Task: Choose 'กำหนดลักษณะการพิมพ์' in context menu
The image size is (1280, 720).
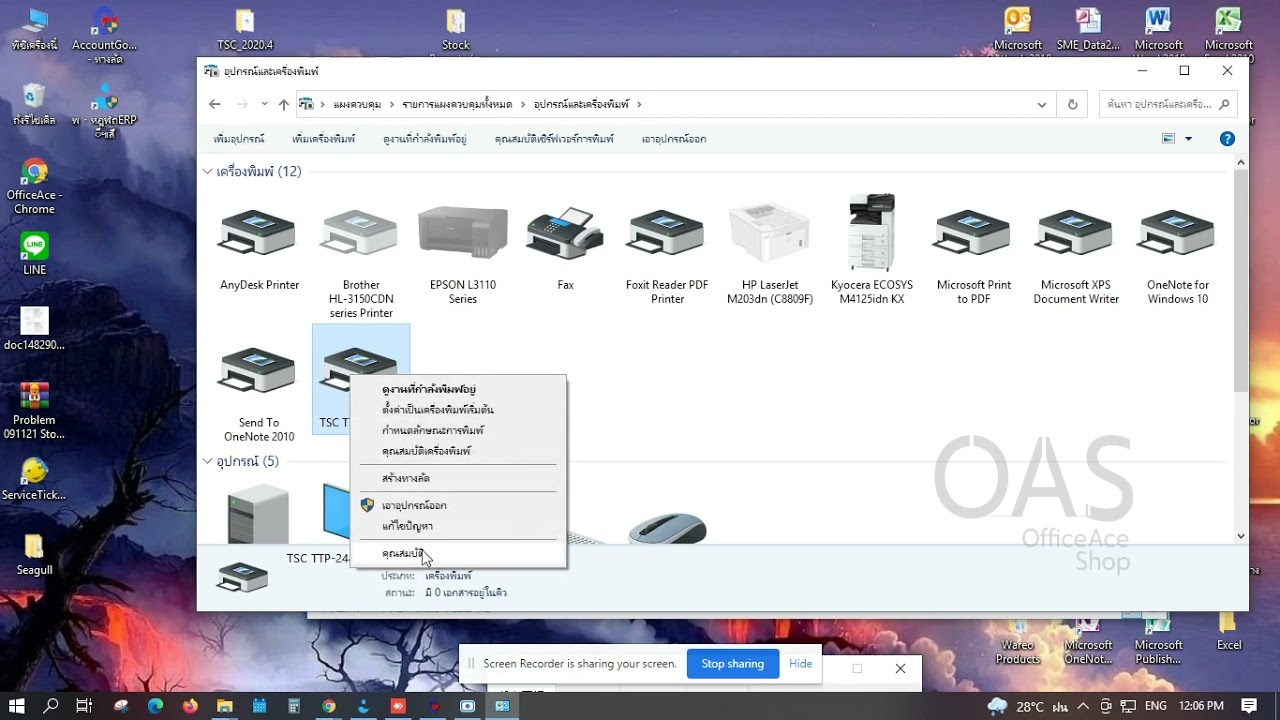Action: click(432, 430)
